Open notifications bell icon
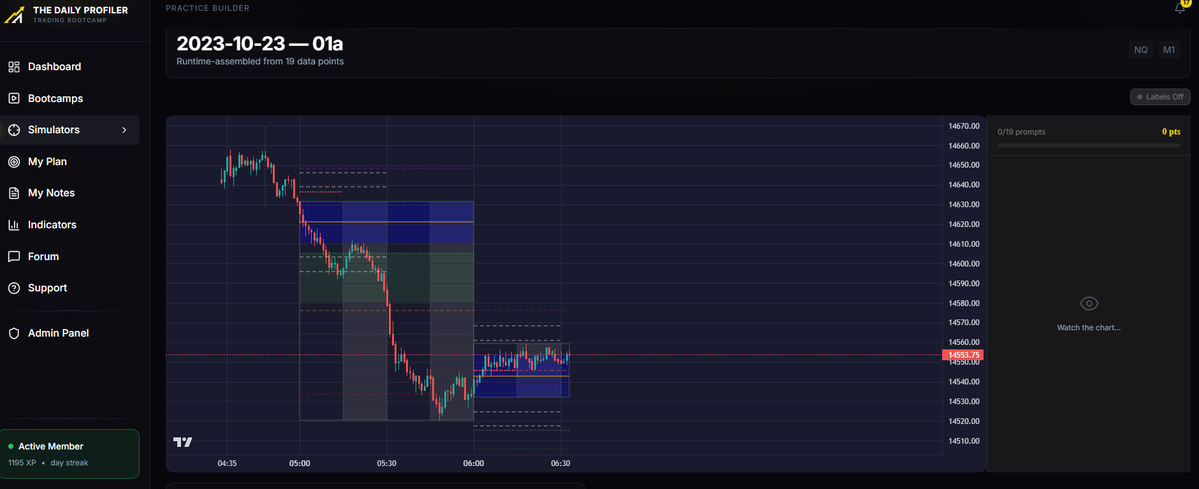 coord(1179,8)
